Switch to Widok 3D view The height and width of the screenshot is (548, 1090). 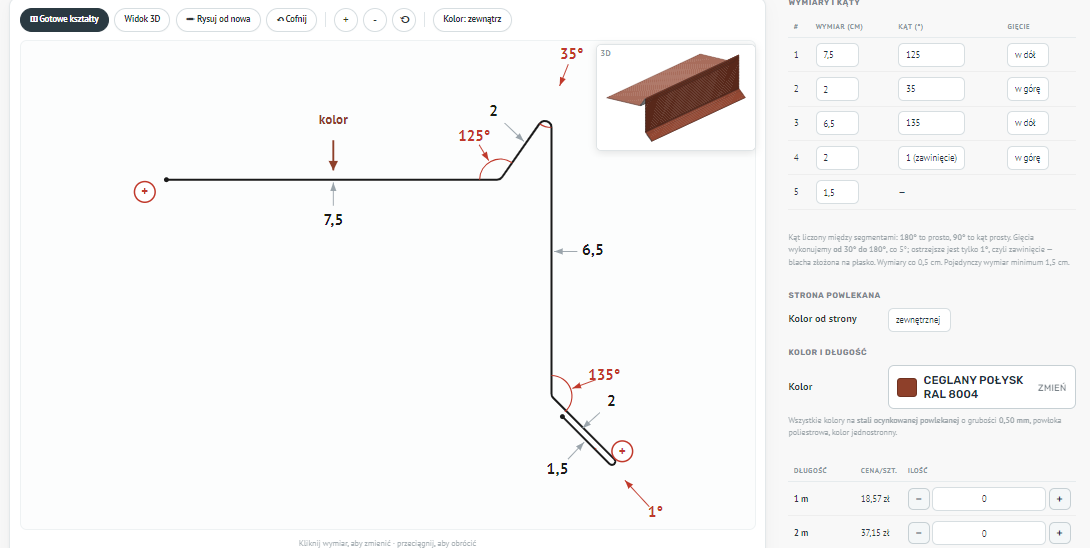(x=142, y=19)
